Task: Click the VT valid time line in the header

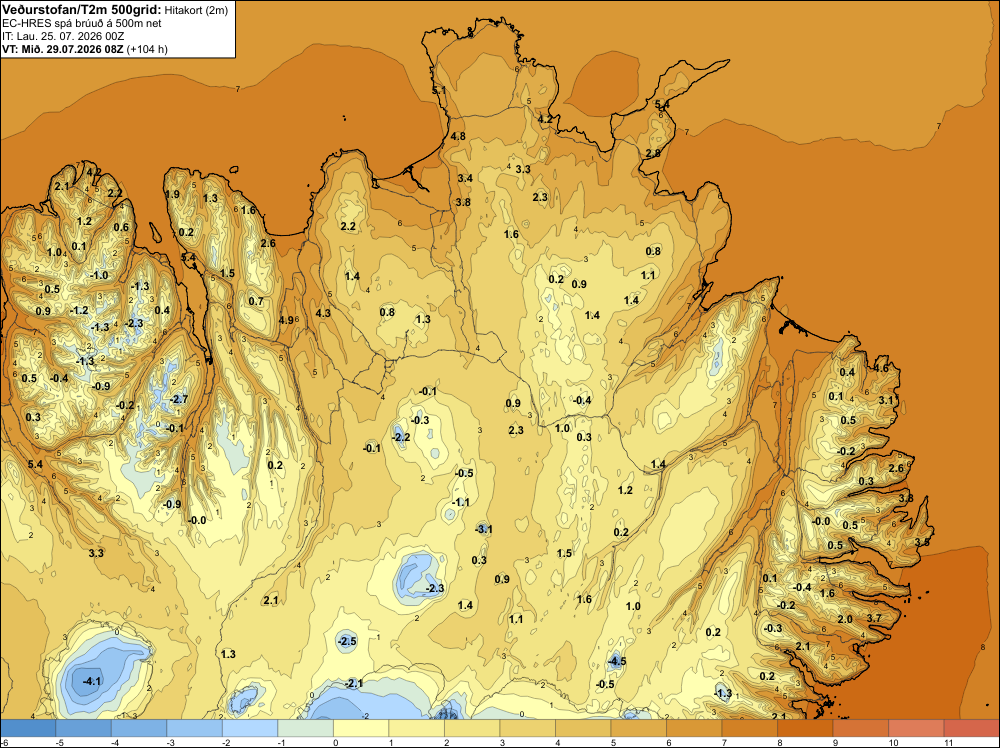Action: pyautogui.click(x=85, y=49)
